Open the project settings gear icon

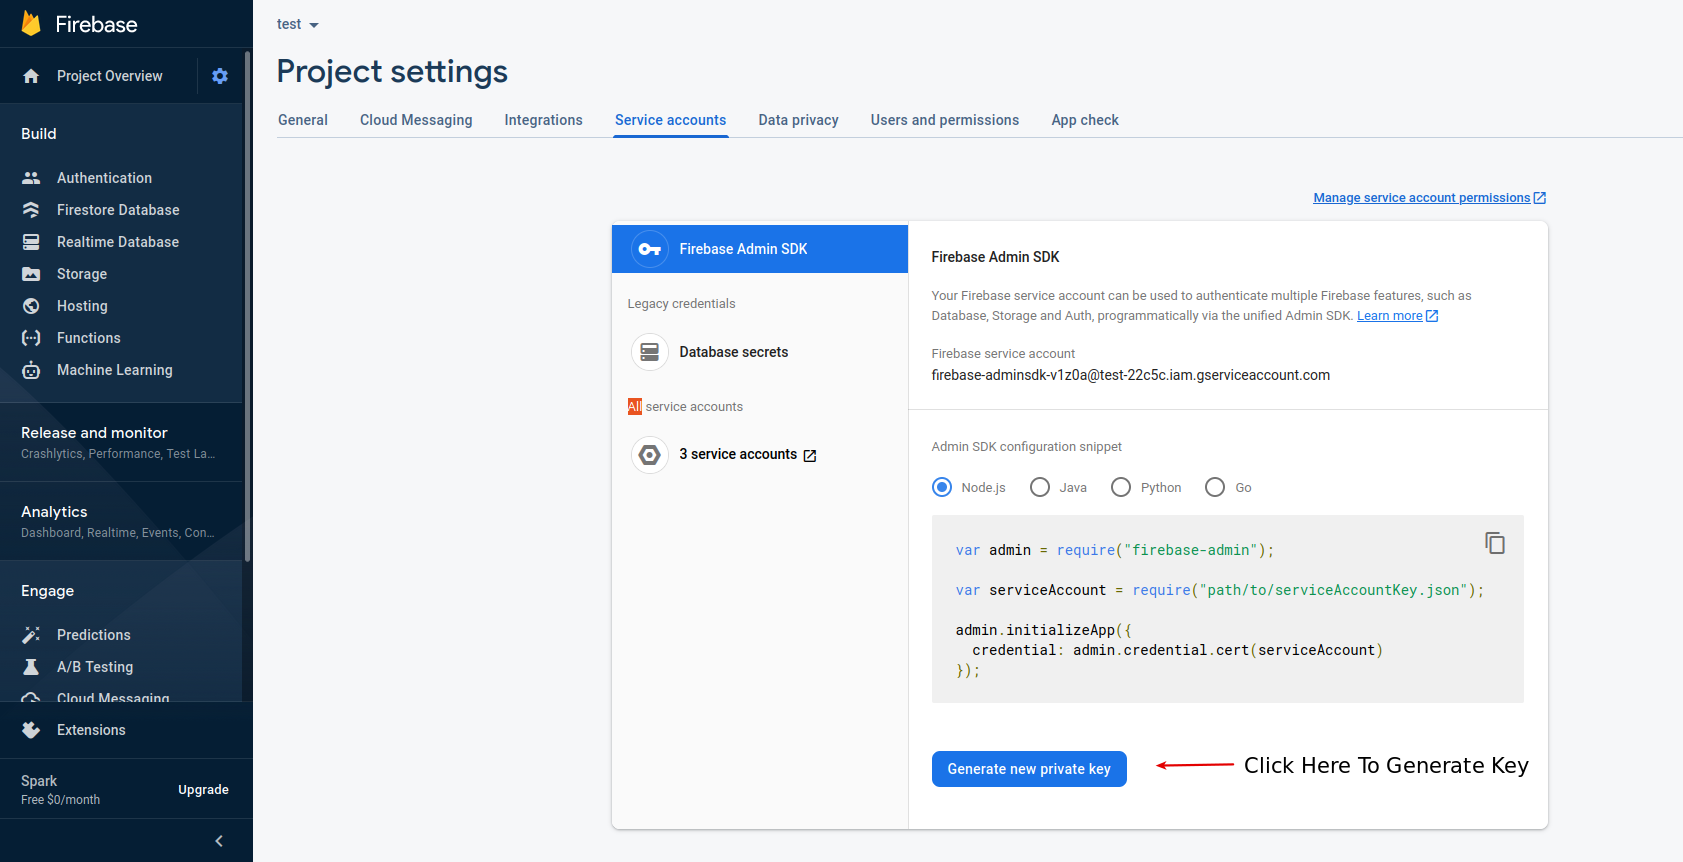[220, 76]
